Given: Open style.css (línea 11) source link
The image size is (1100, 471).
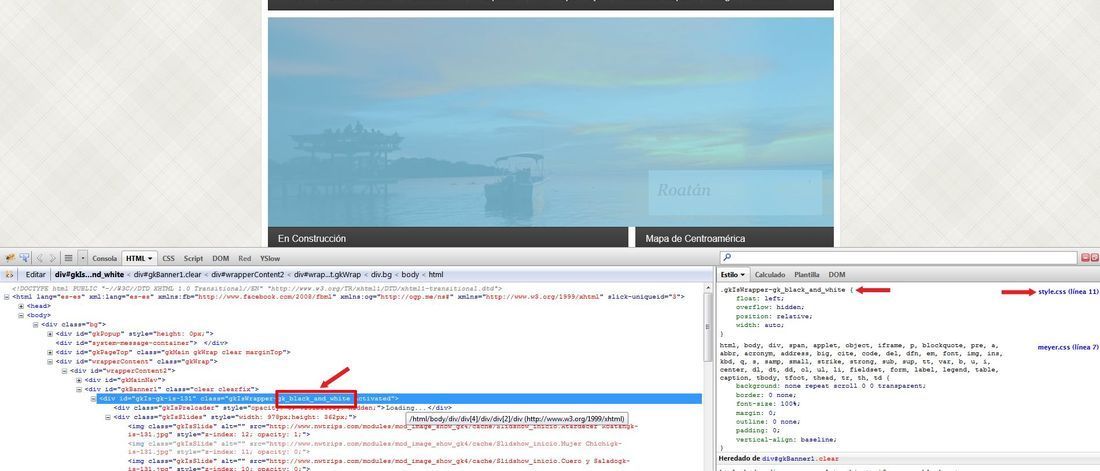Looking at the screenshot, I should coord(1068,291).
